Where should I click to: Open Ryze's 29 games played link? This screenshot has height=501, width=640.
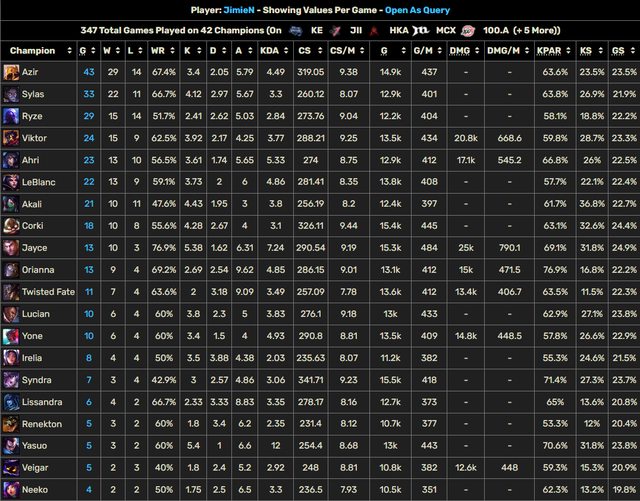pyautogui.click(x=89, y=116)
